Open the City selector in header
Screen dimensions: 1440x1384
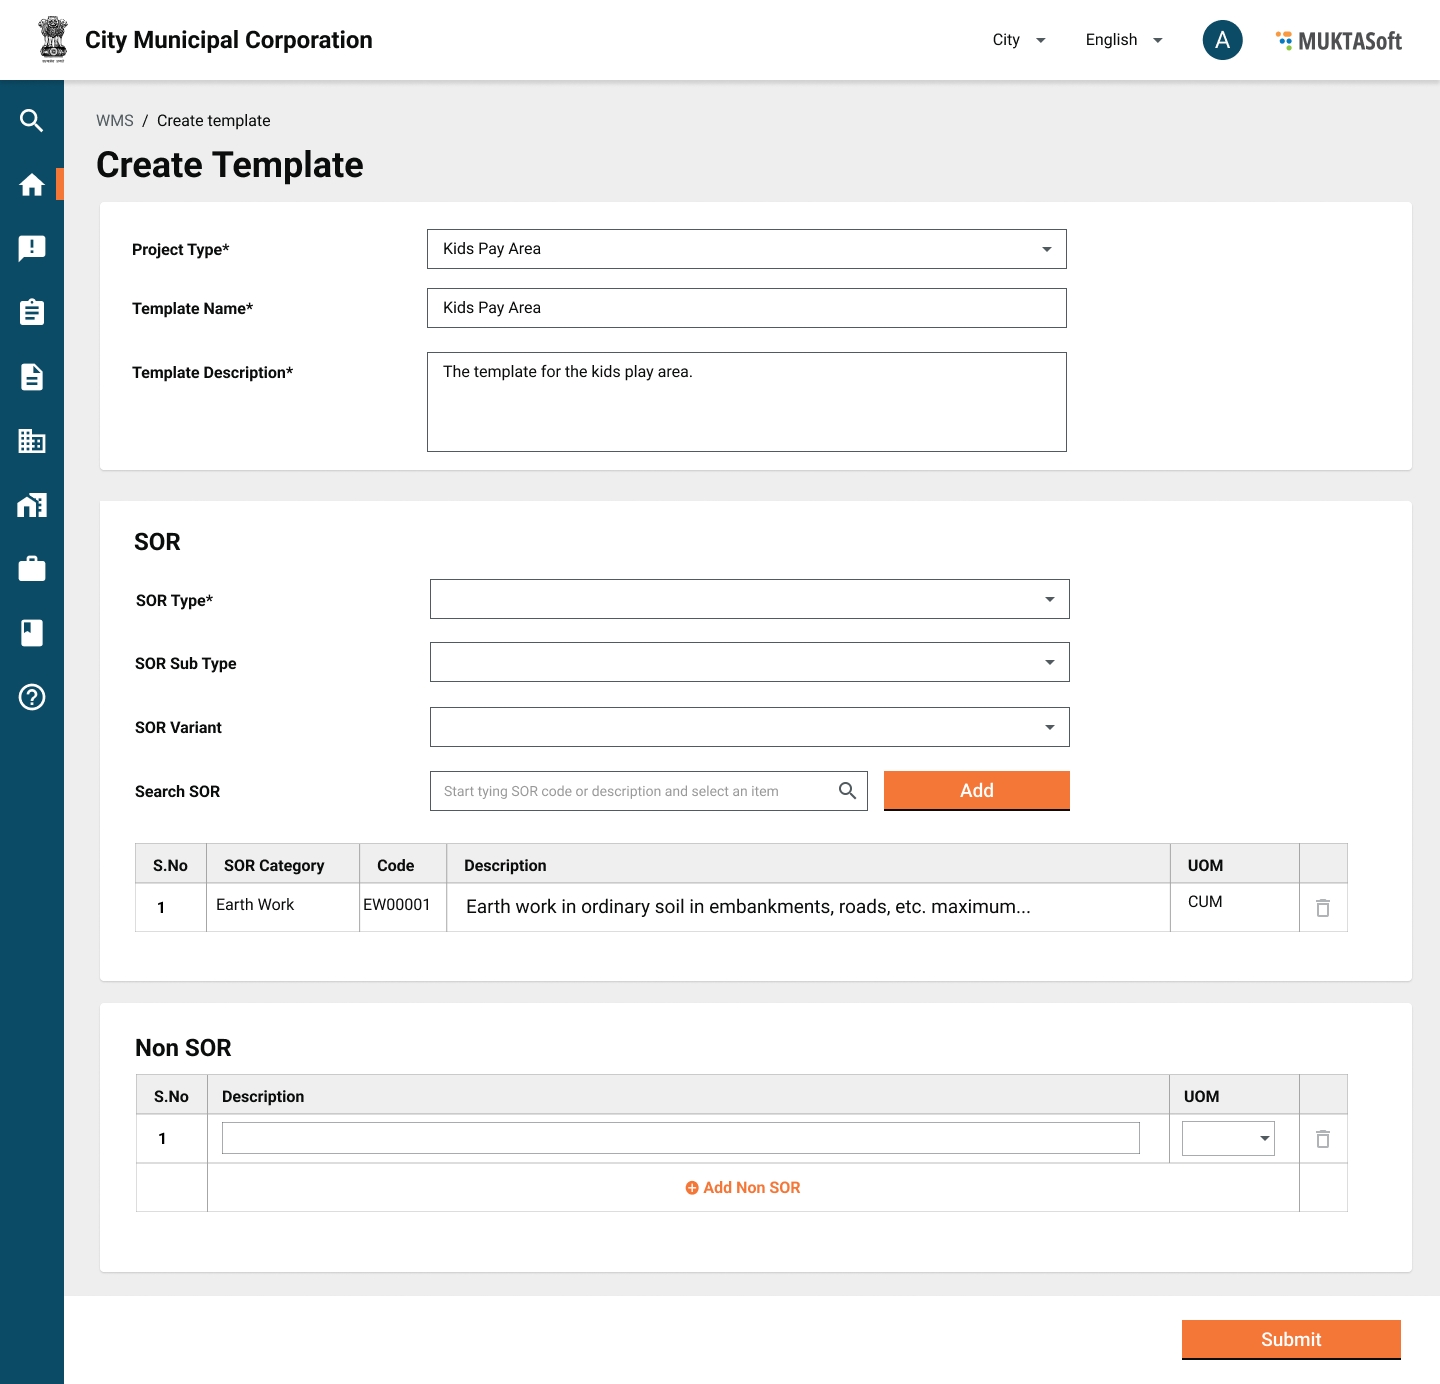1018,40
